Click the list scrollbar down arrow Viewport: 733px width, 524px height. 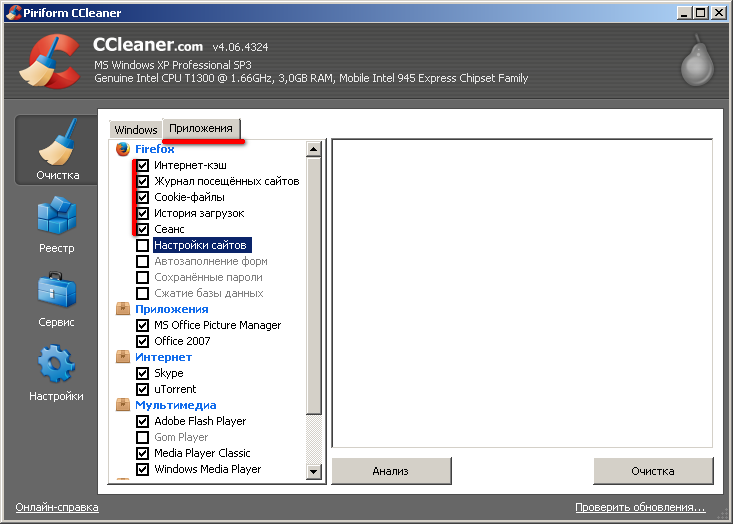(313, 472)
